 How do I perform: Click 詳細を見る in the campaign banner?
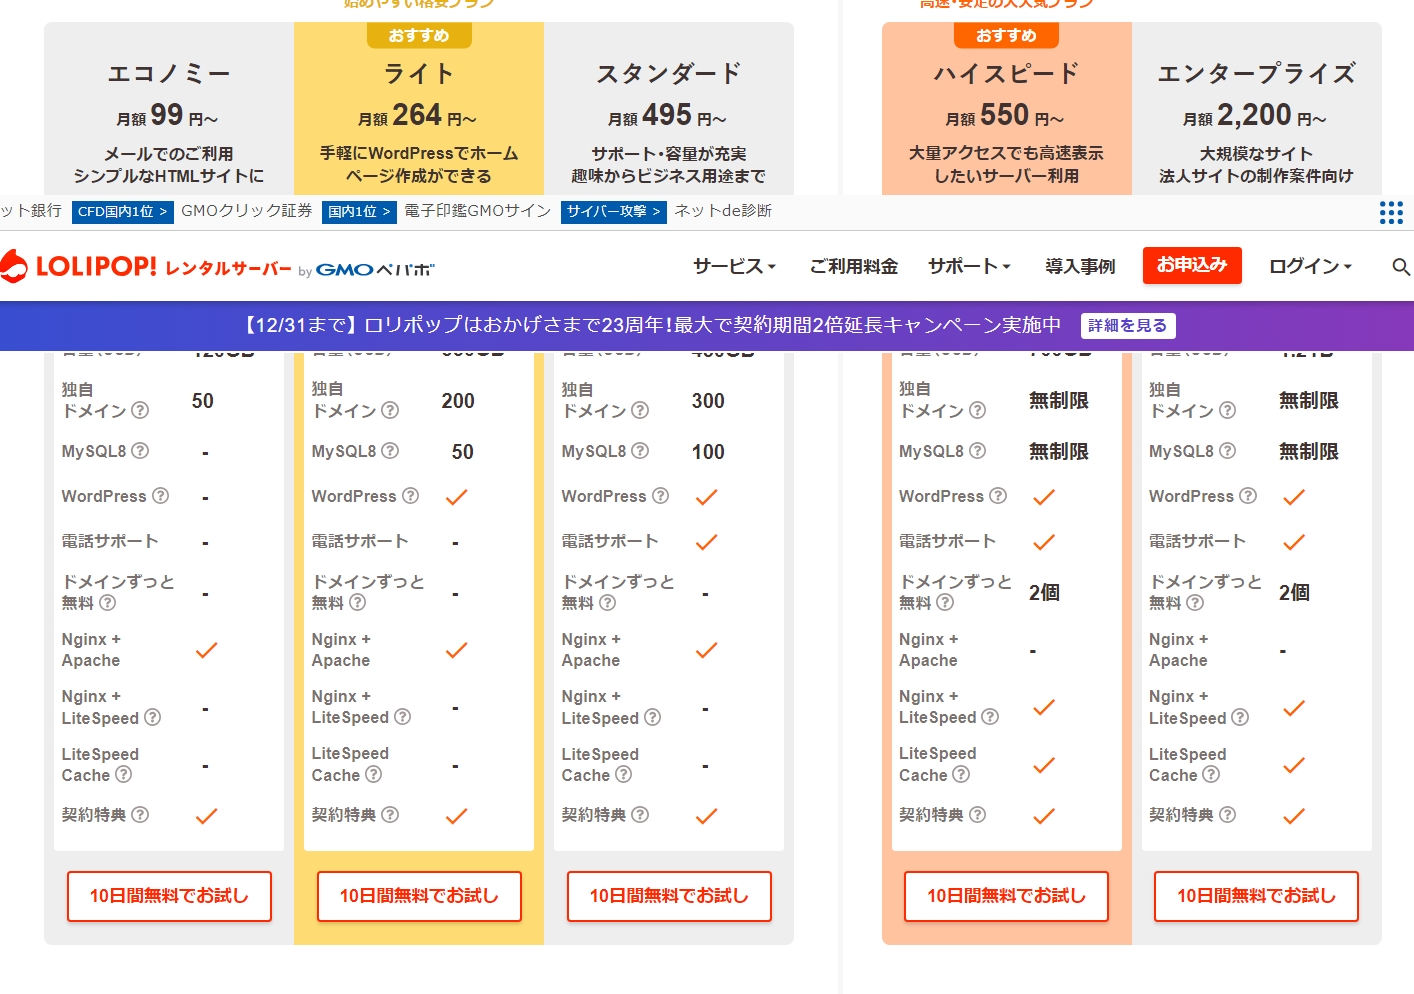1127,326
